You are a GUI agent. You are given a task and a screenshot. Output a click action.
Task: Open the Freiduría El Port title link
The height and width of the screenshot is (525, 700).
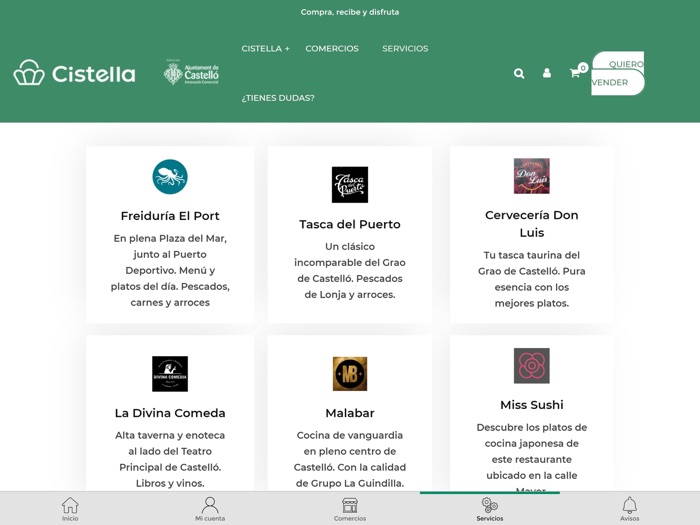[170, 216]
